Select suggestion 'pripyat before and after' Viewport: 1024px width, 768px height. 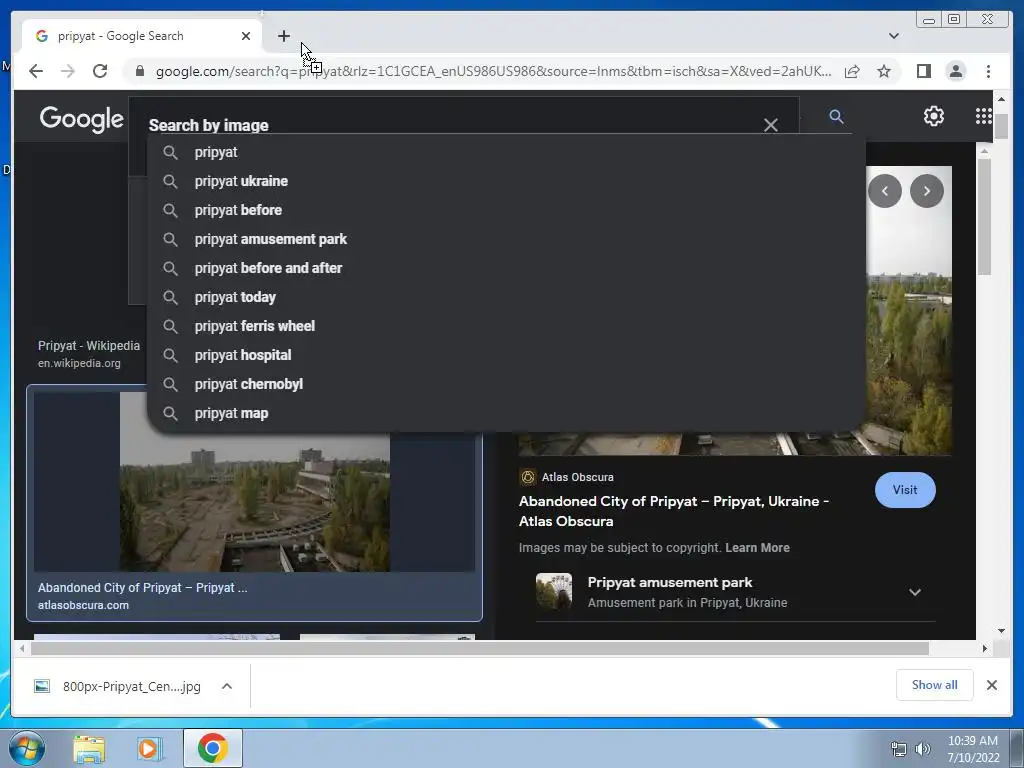[506, 268]
